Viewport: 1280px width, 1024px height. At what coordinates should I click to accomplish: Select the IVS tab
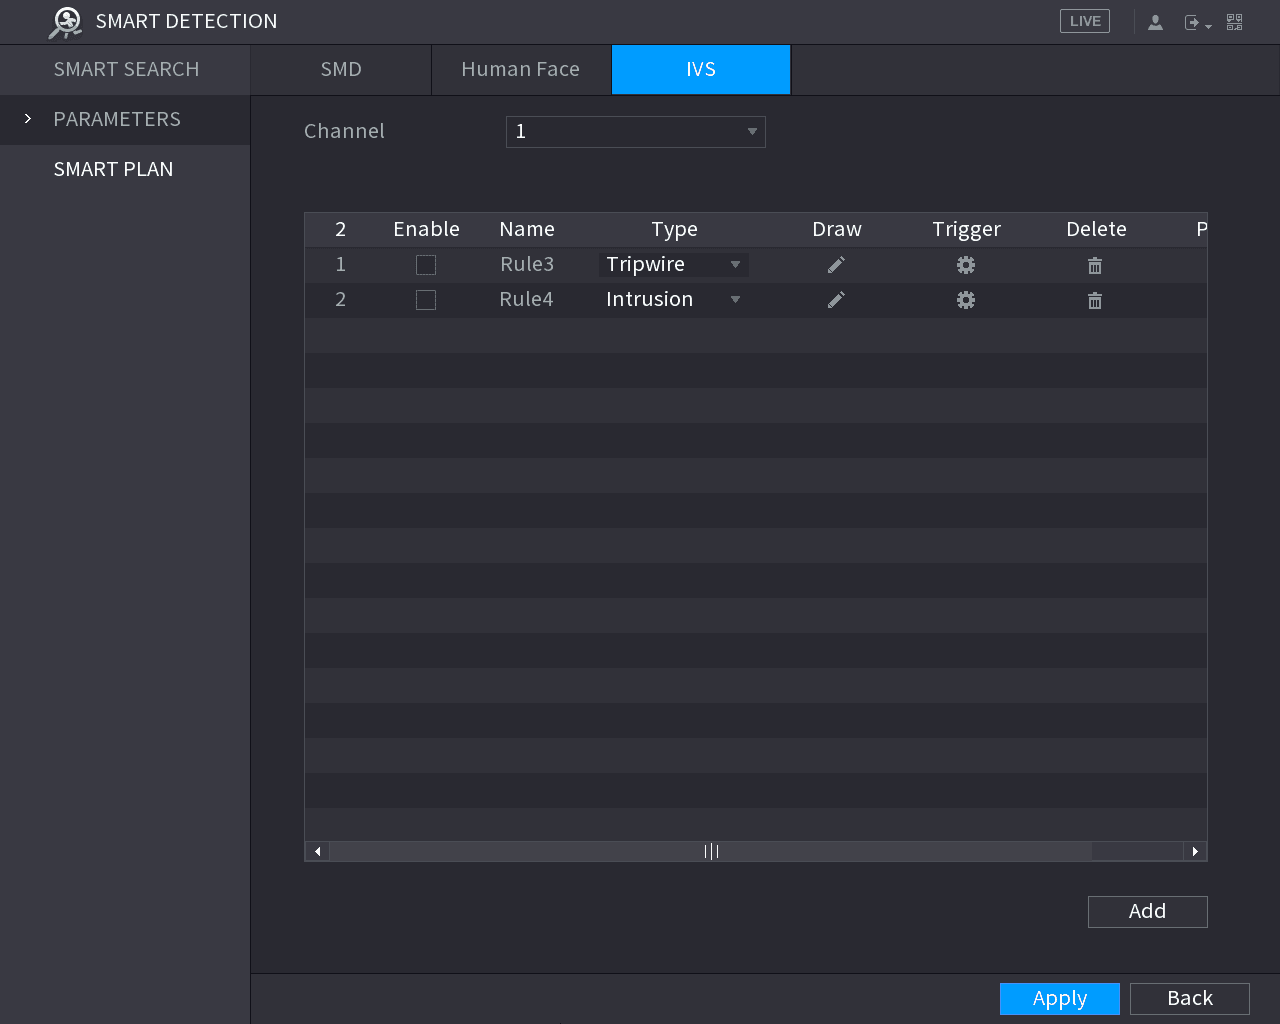coord(701,70)
